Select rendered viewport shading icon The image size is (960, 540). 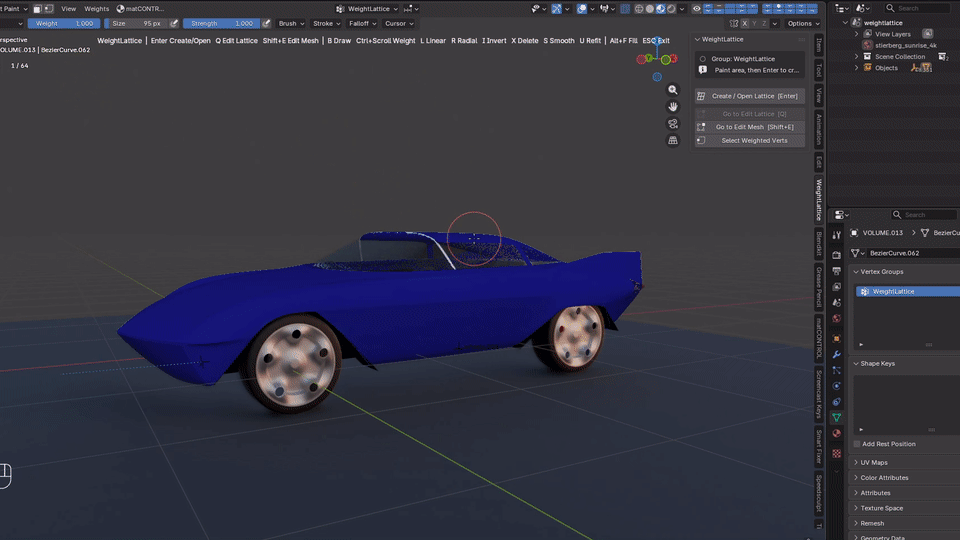click(x=672, y=9)
